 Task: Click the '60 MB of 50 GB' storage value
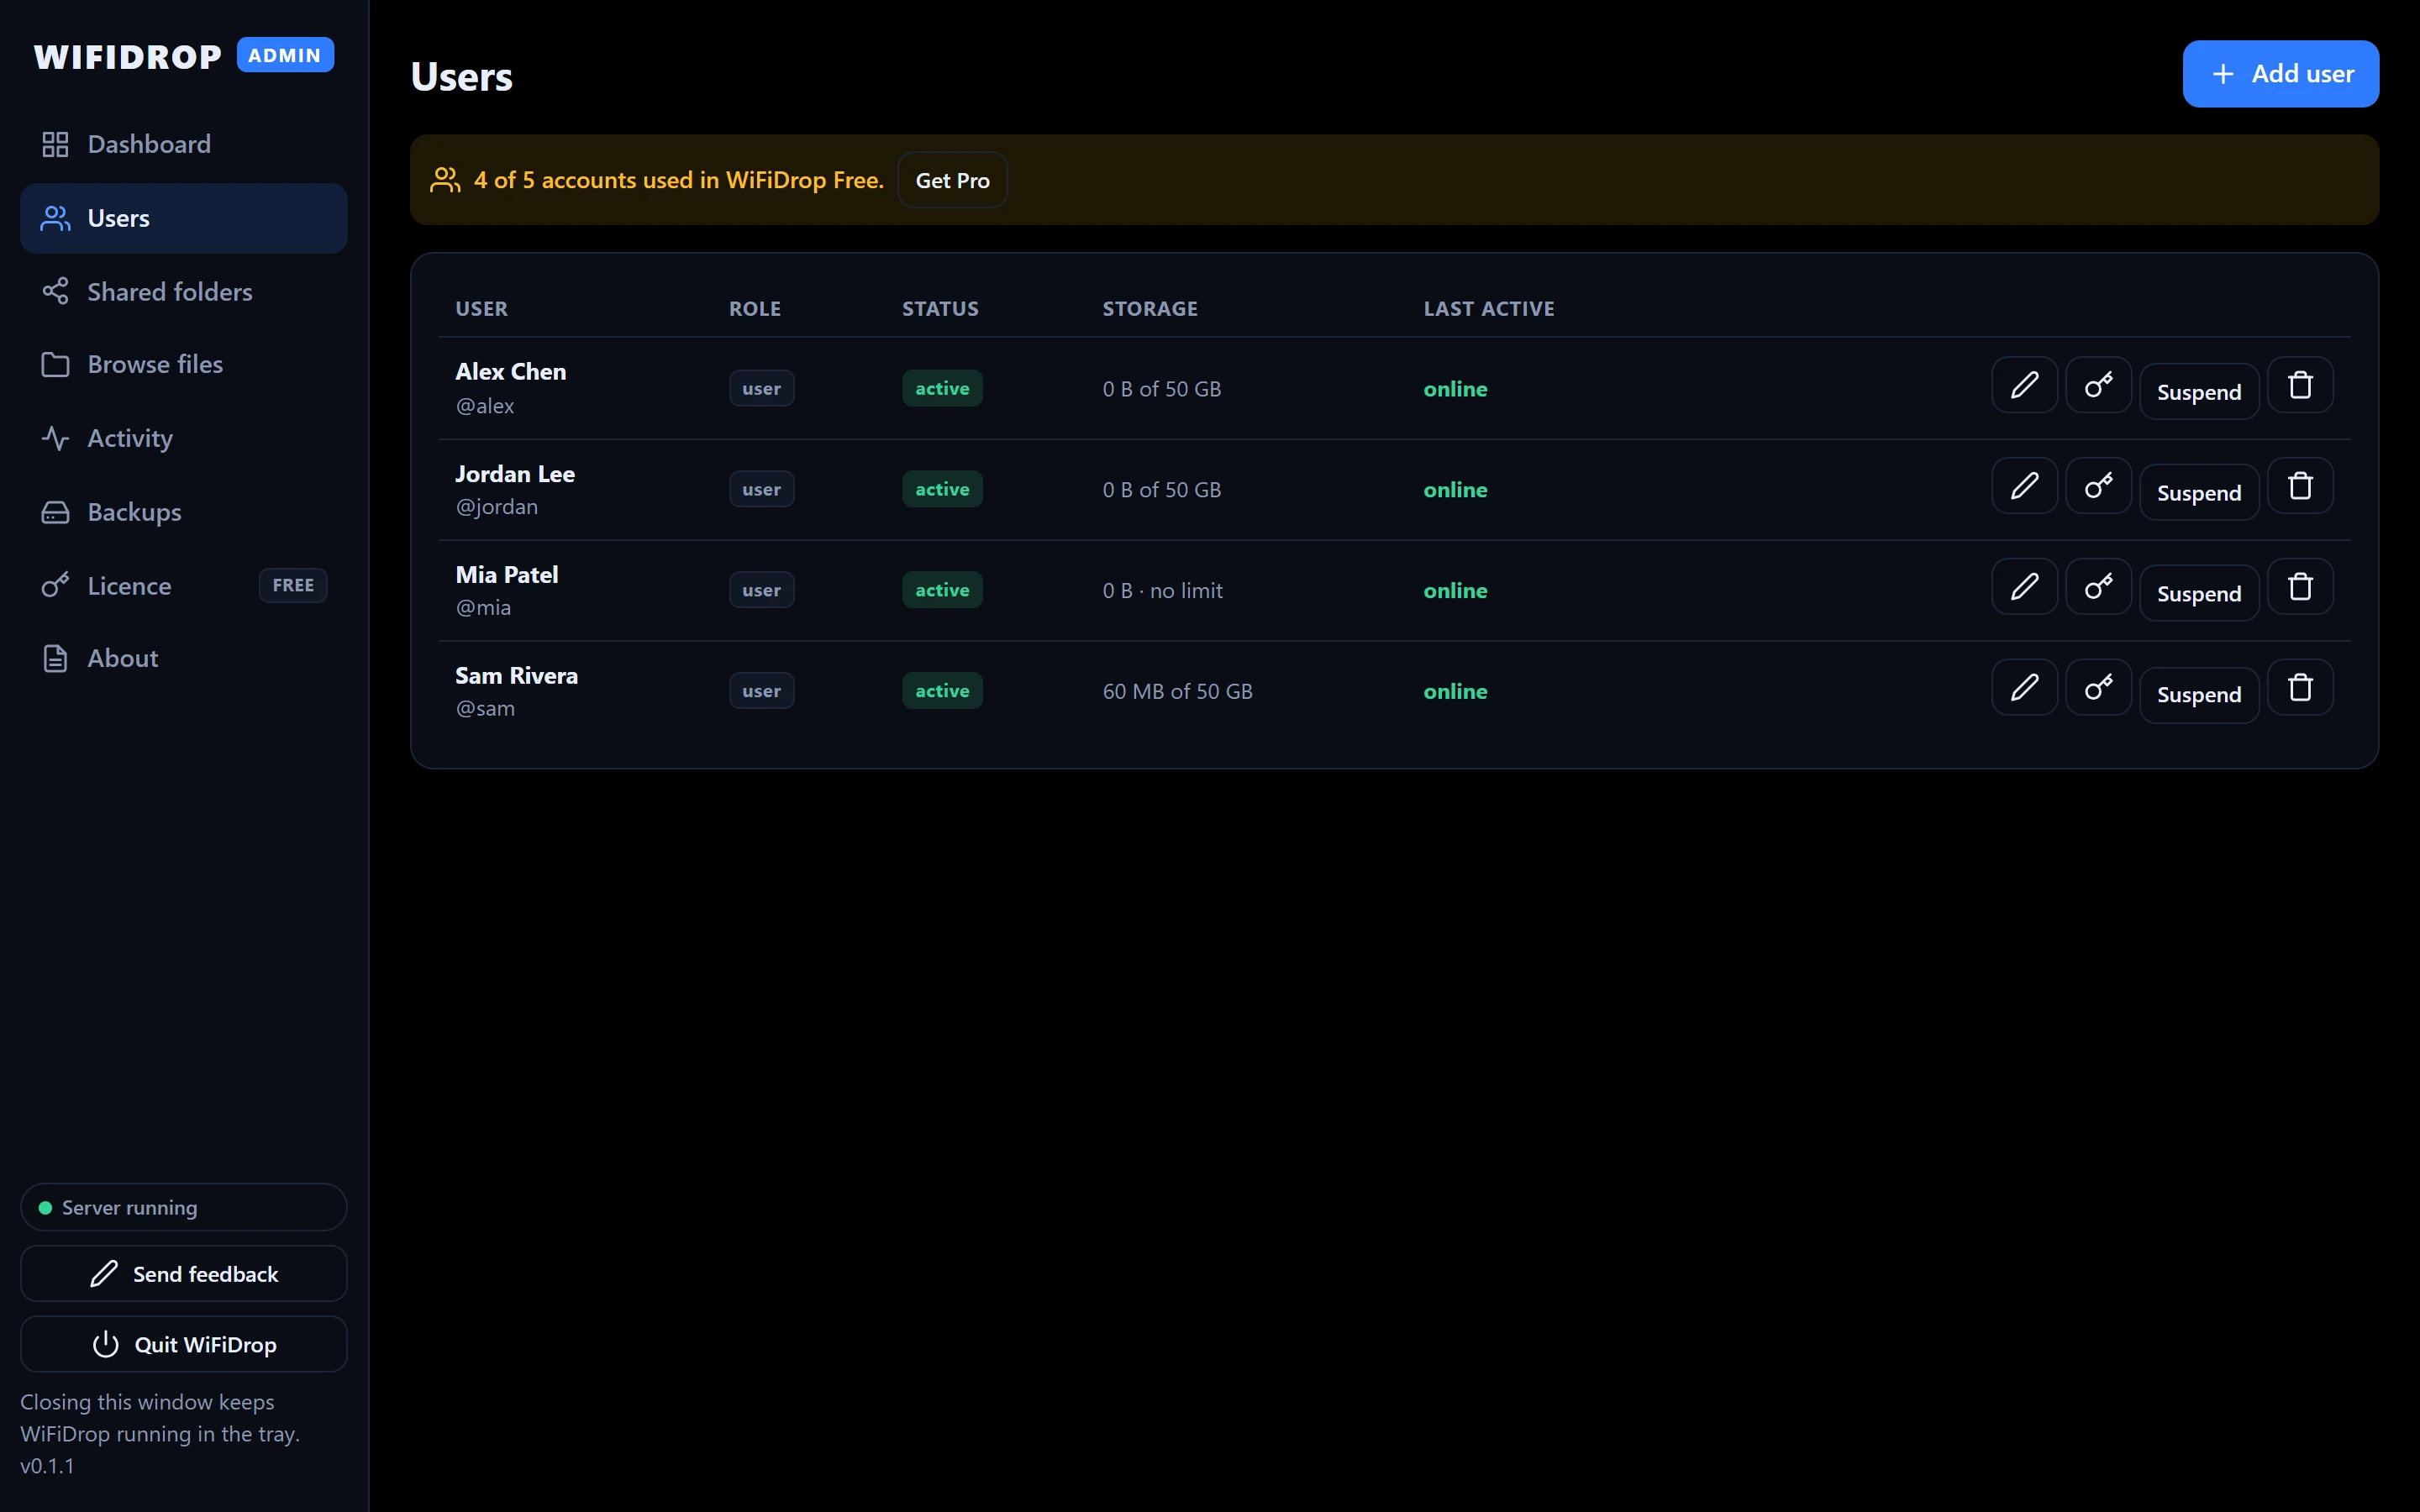point(1177,691)
